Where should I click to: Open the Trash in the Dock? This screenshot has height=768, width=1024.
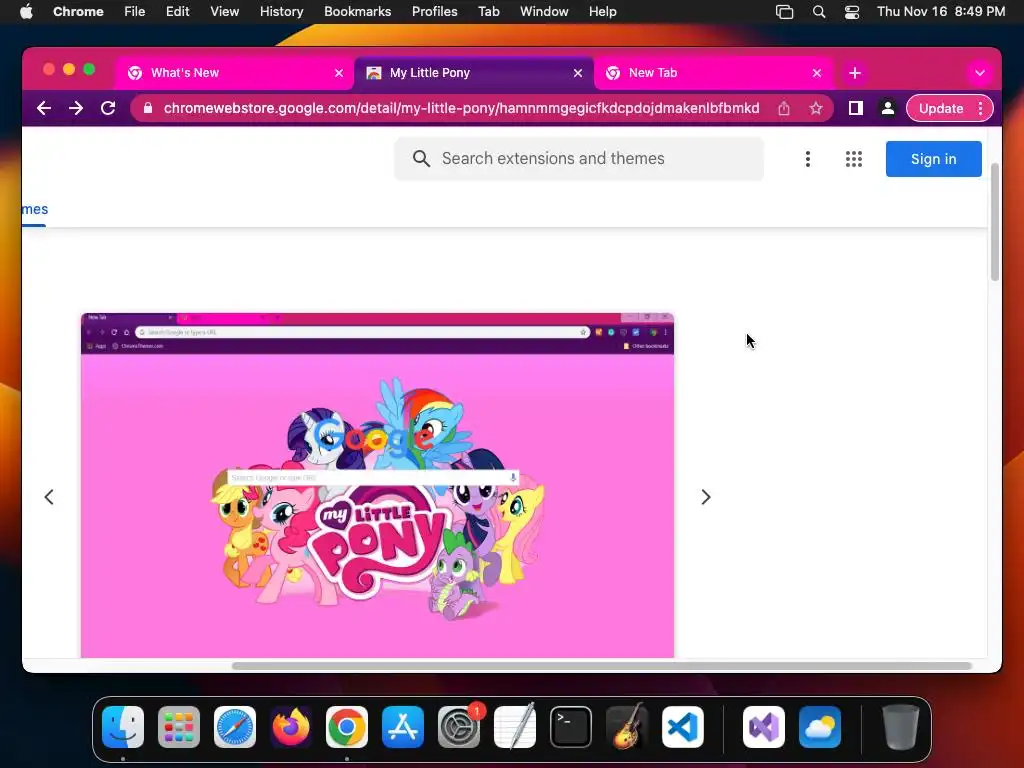click(x=901, y=727)
